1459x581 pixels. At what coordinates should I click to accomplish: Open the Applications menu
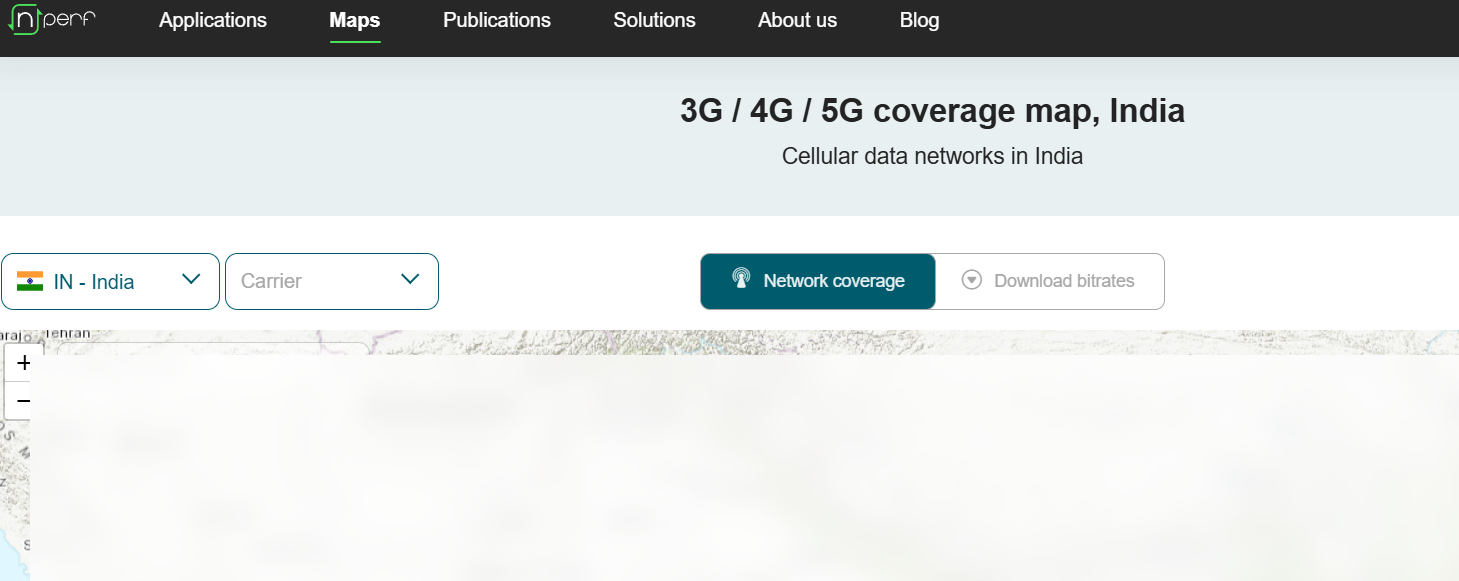(212, 20)
